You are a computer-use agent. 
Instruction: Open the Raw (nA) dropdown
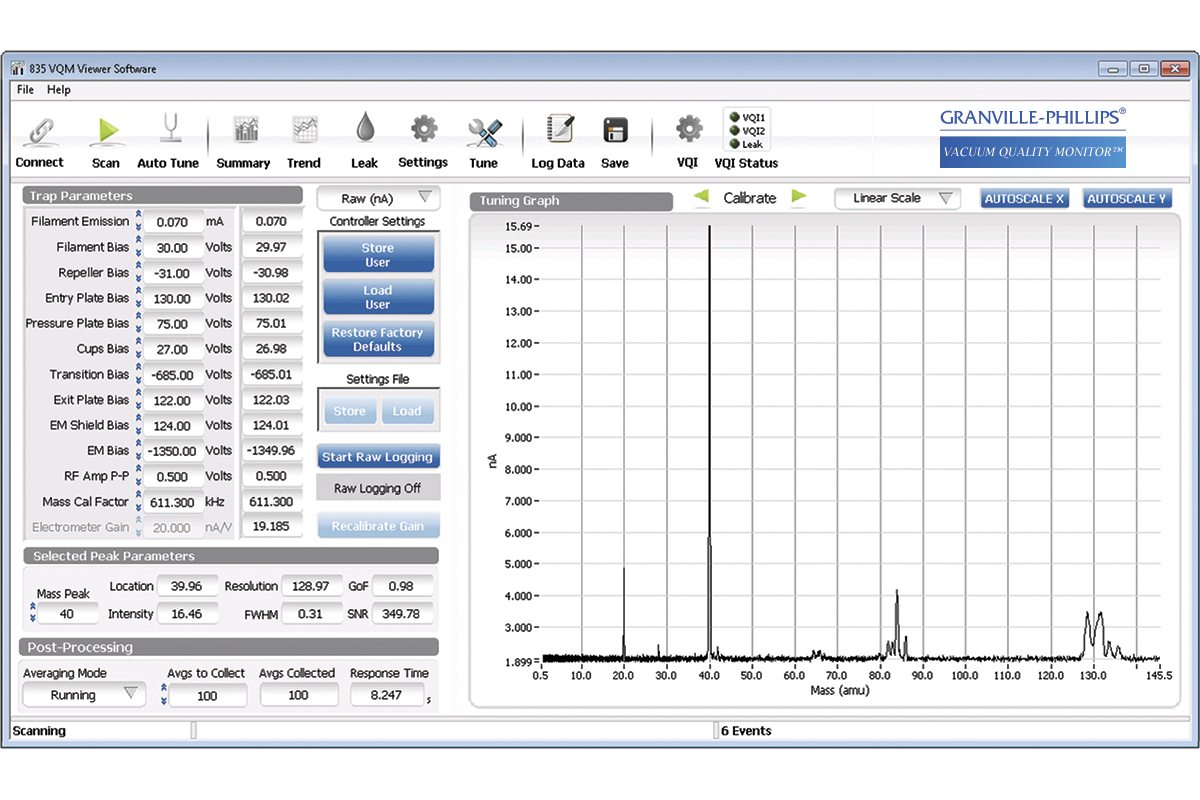378,198
